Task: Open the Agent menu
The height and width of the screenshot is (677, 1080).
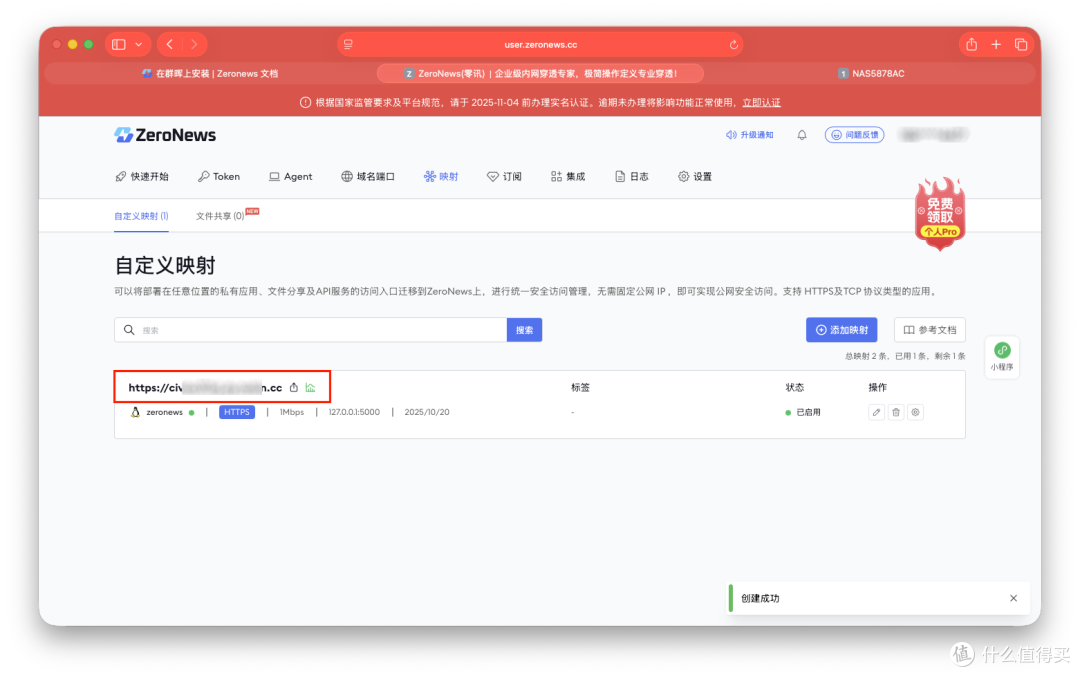Action: point(291,176)
